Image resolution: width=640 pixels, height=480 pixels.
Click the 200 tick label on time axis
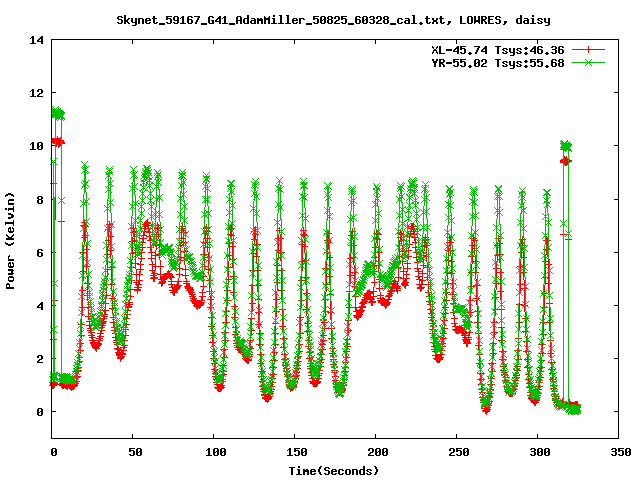376,452
